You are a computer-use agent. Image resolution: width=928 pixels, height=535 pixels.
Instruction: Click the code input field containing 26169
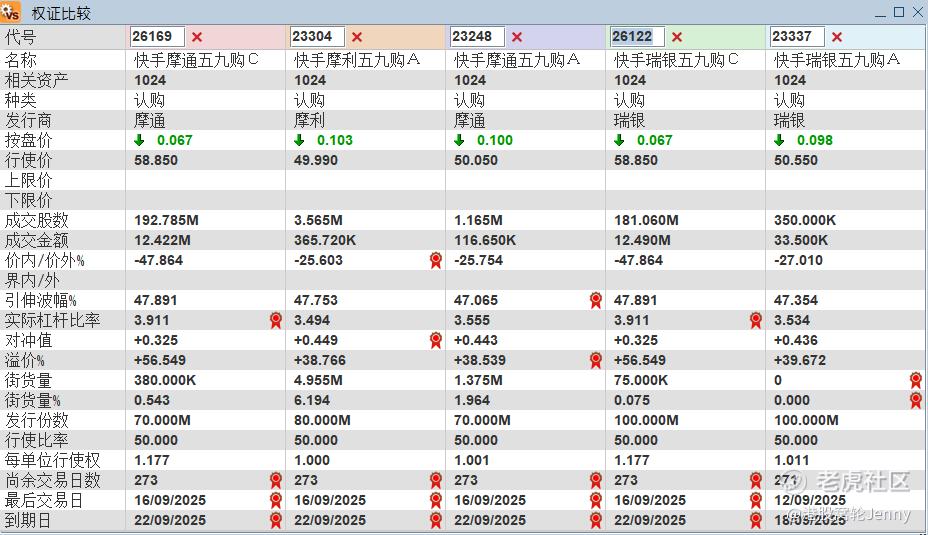(157, 37)
